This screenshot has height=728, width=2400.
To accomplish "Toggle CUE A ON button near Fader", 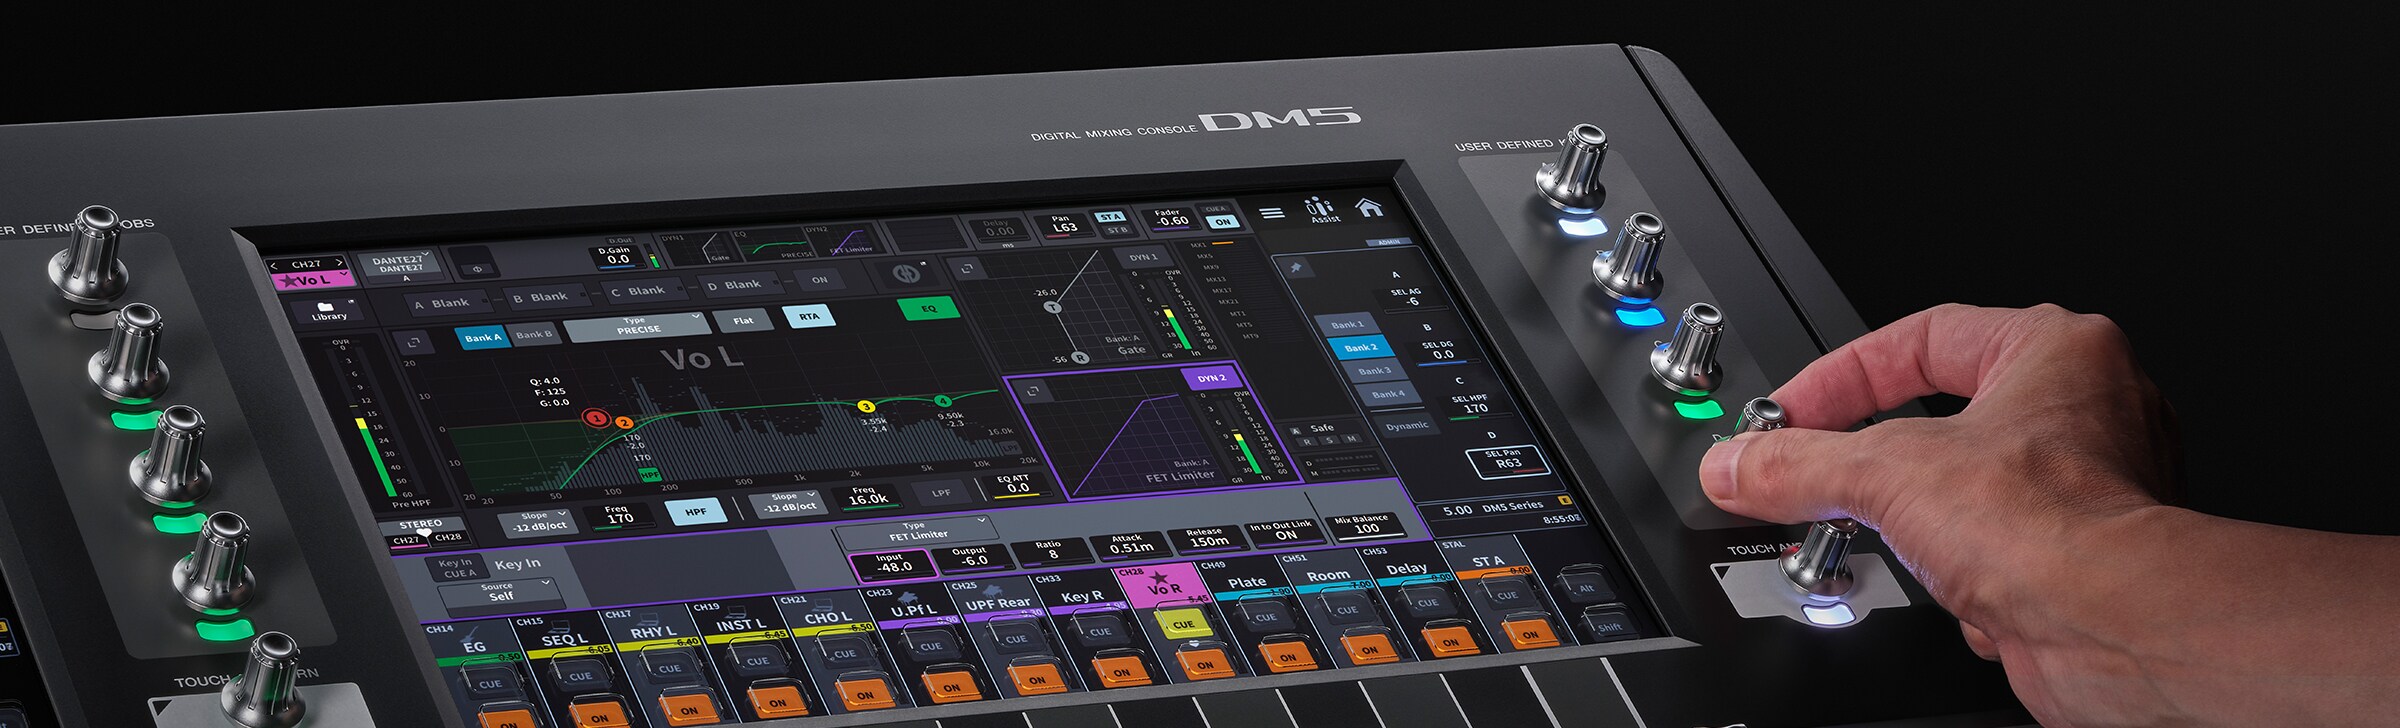I will pos(1222,222).
